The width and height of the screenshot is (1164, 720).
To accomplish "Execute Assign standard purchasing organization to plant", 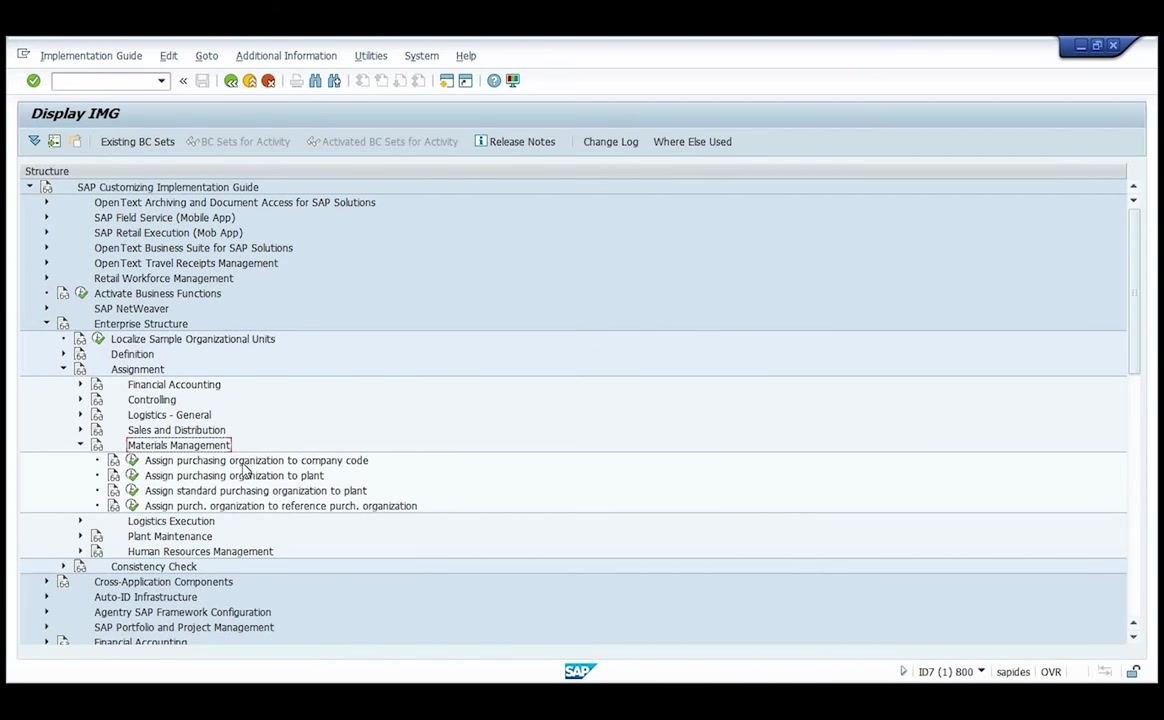I will (x=132, y=490).
